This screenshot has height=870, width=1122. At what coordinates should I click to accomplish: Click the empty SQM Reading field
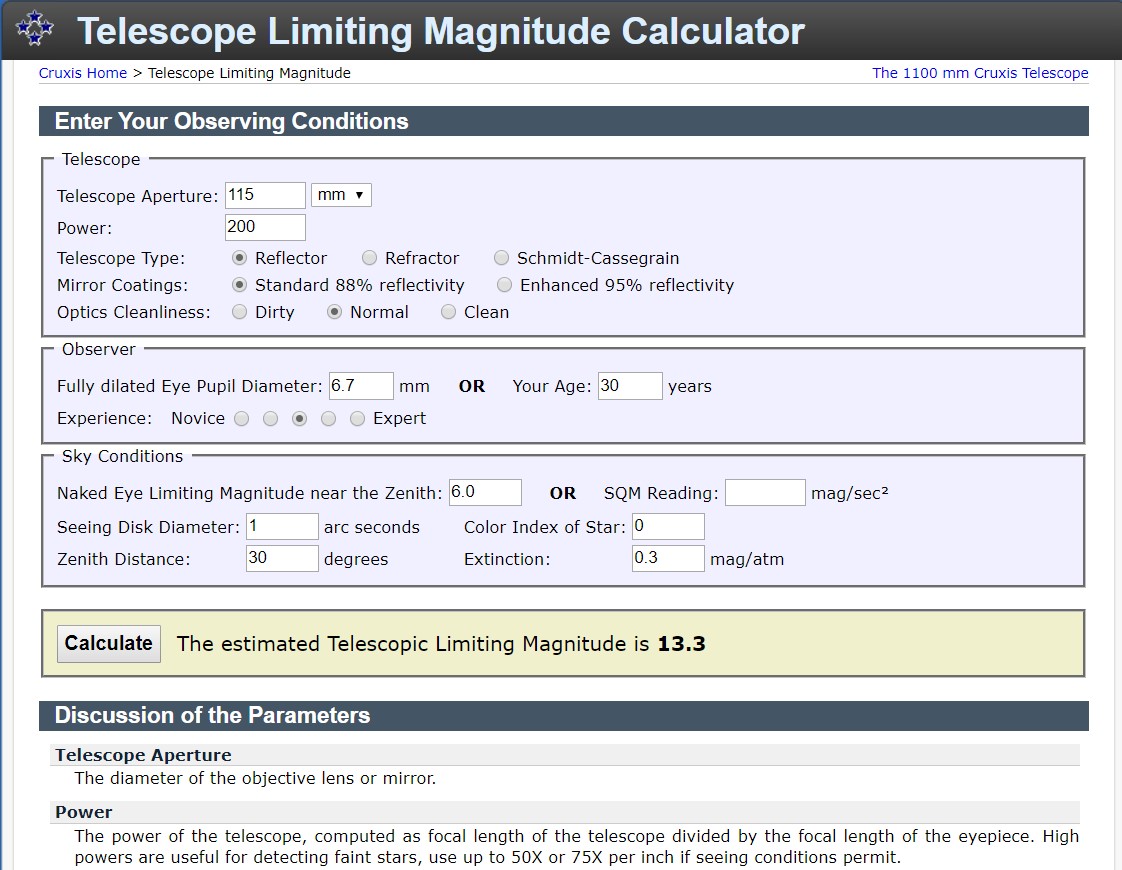tap(765, 492)
